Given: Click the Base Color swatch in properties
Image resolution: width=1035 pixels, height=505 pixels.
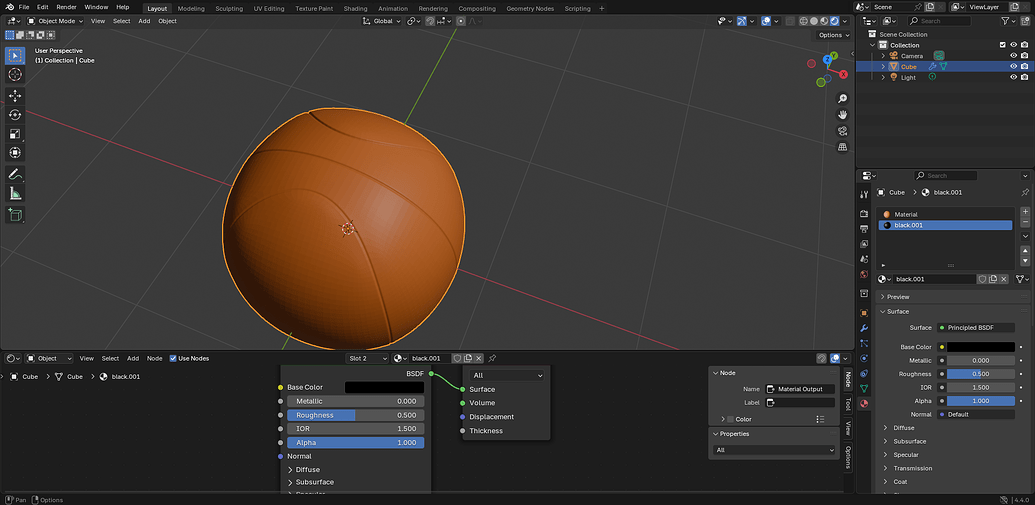Looking at the screenshot, I should click(981, 347).
